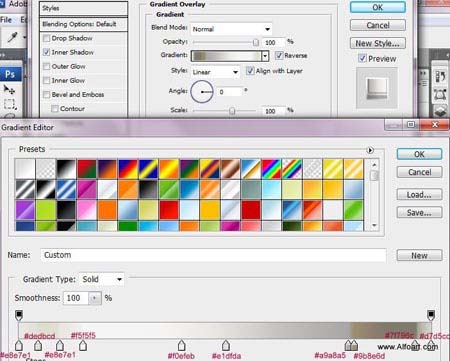Select the color stop labeled #f0efeb

[181, 345]
